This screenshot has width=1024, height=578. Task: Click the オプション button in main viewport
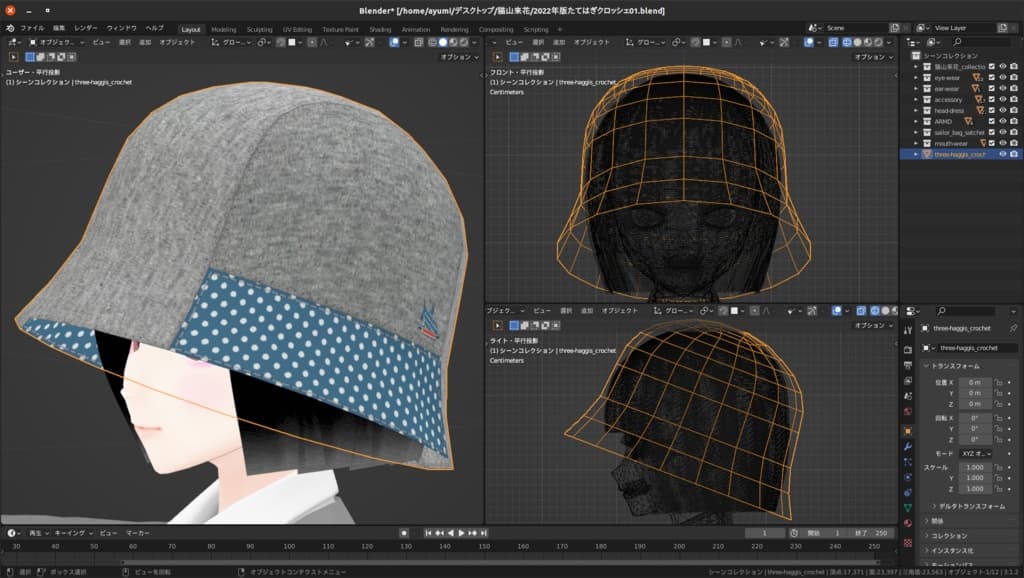click(461, 57)
